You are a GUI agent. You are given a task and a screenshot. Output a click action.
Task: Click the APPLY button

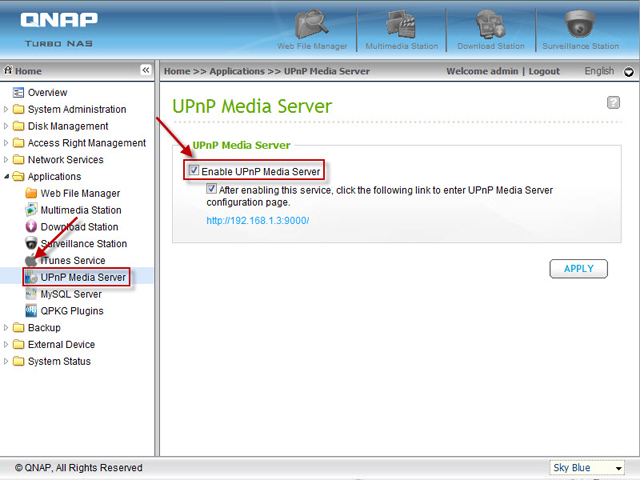pyautogui.click(x=578, y=269)
